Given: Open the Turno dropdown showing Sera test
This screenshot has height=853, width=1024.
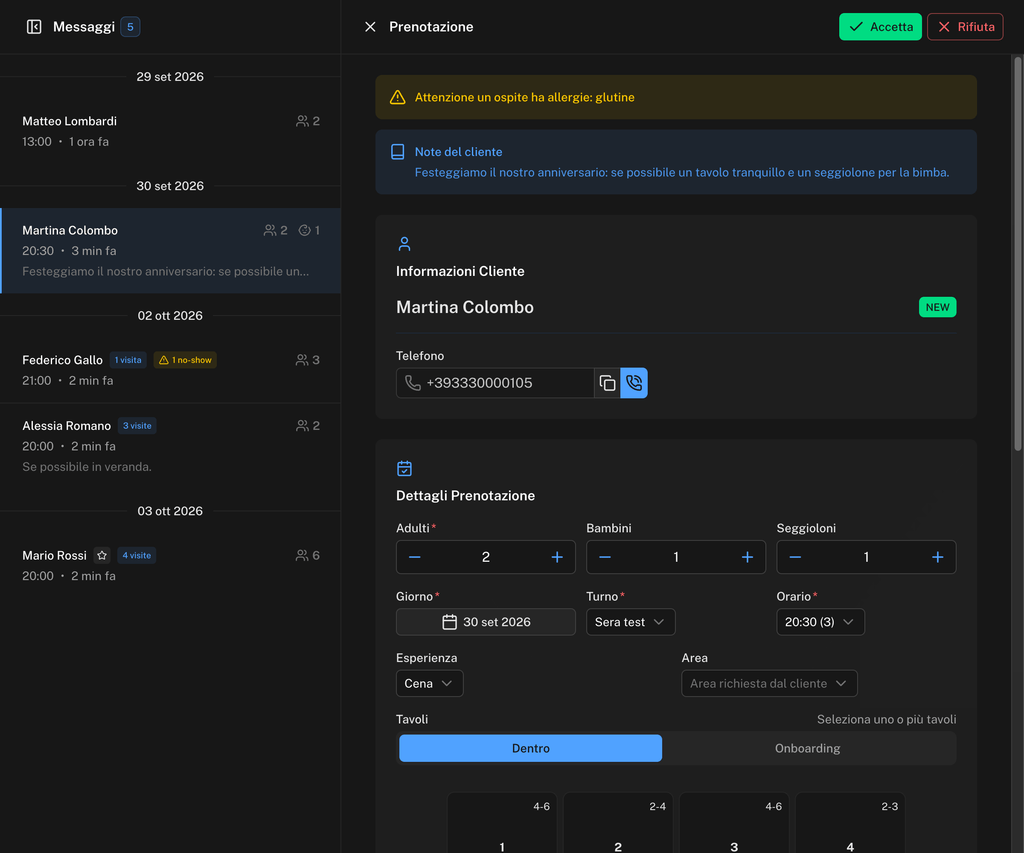Looking at the screenshot, I should 630,622.
